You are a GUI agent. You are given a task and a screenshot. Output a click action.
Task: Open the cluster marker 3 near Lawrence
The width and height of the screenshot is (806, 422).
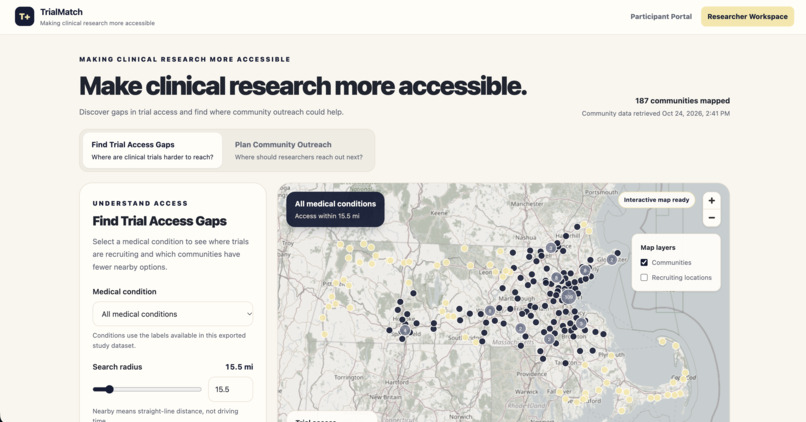click(551, 248)
